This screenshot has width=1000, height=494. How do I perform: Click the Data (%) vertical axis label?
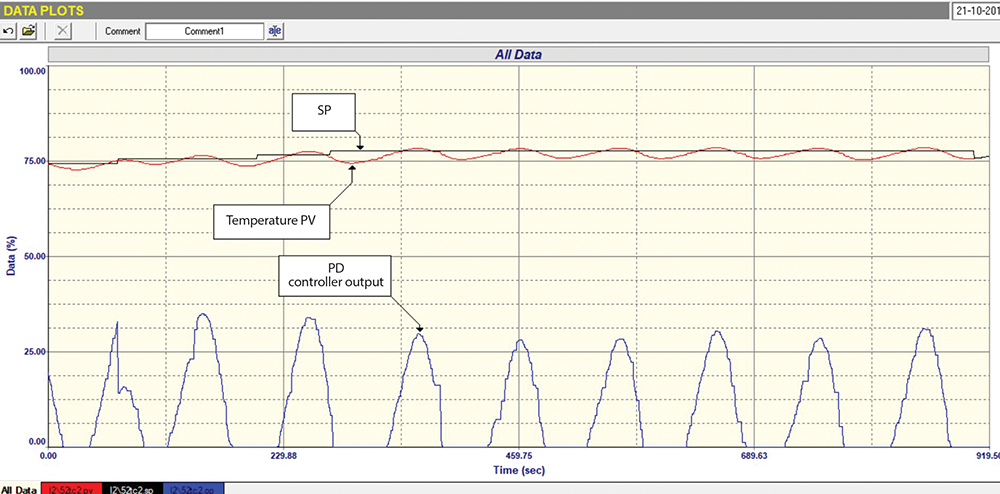[12, 255]
